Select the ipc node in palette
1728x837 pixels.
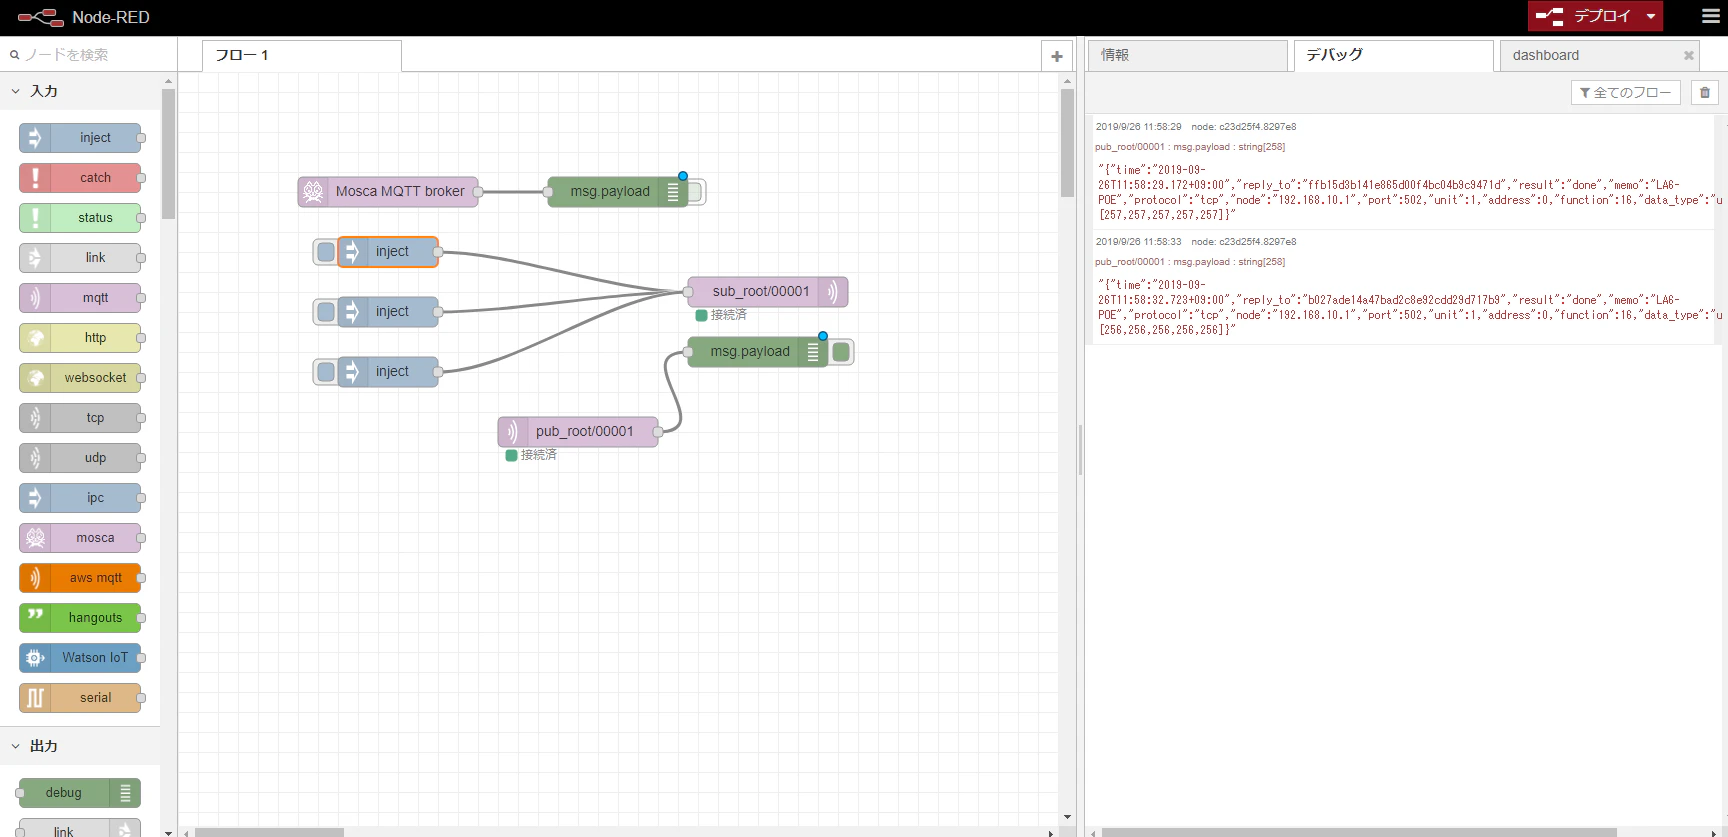[81, 498]
